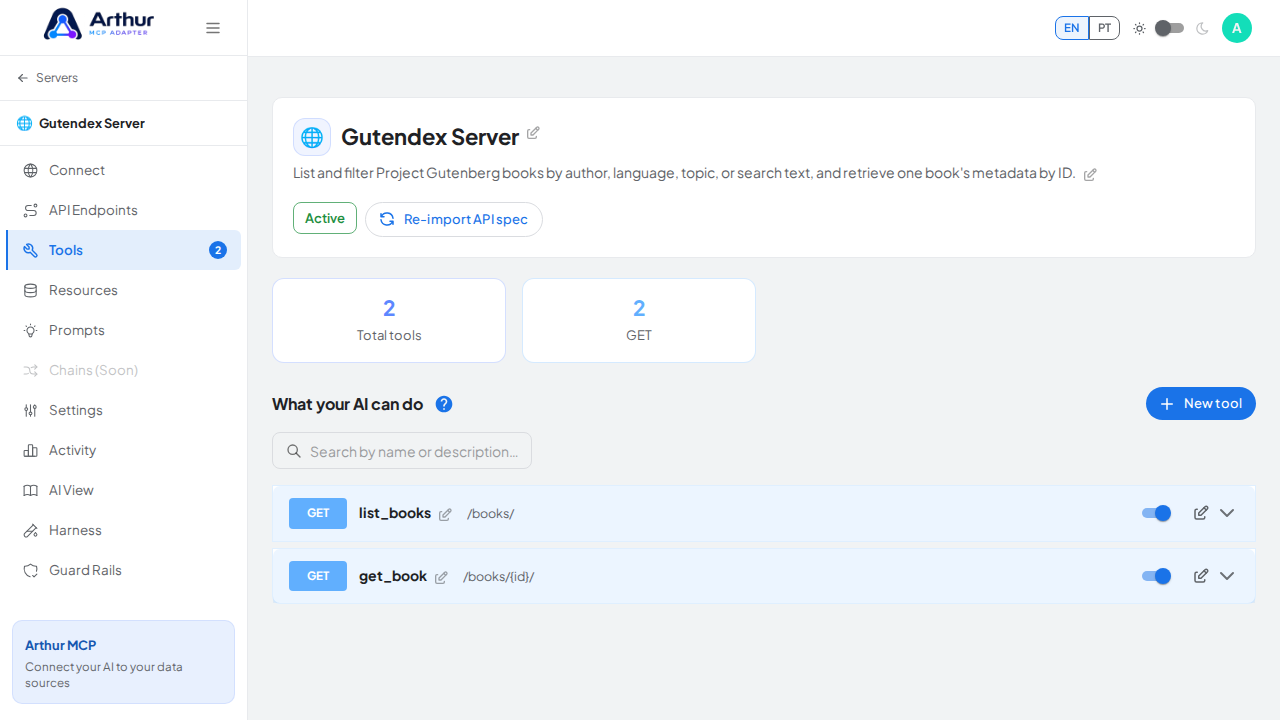Click the /books/{id}/ path text
Image resolution: width=1280 pixels, height=720 pixels.
point(499,577)
